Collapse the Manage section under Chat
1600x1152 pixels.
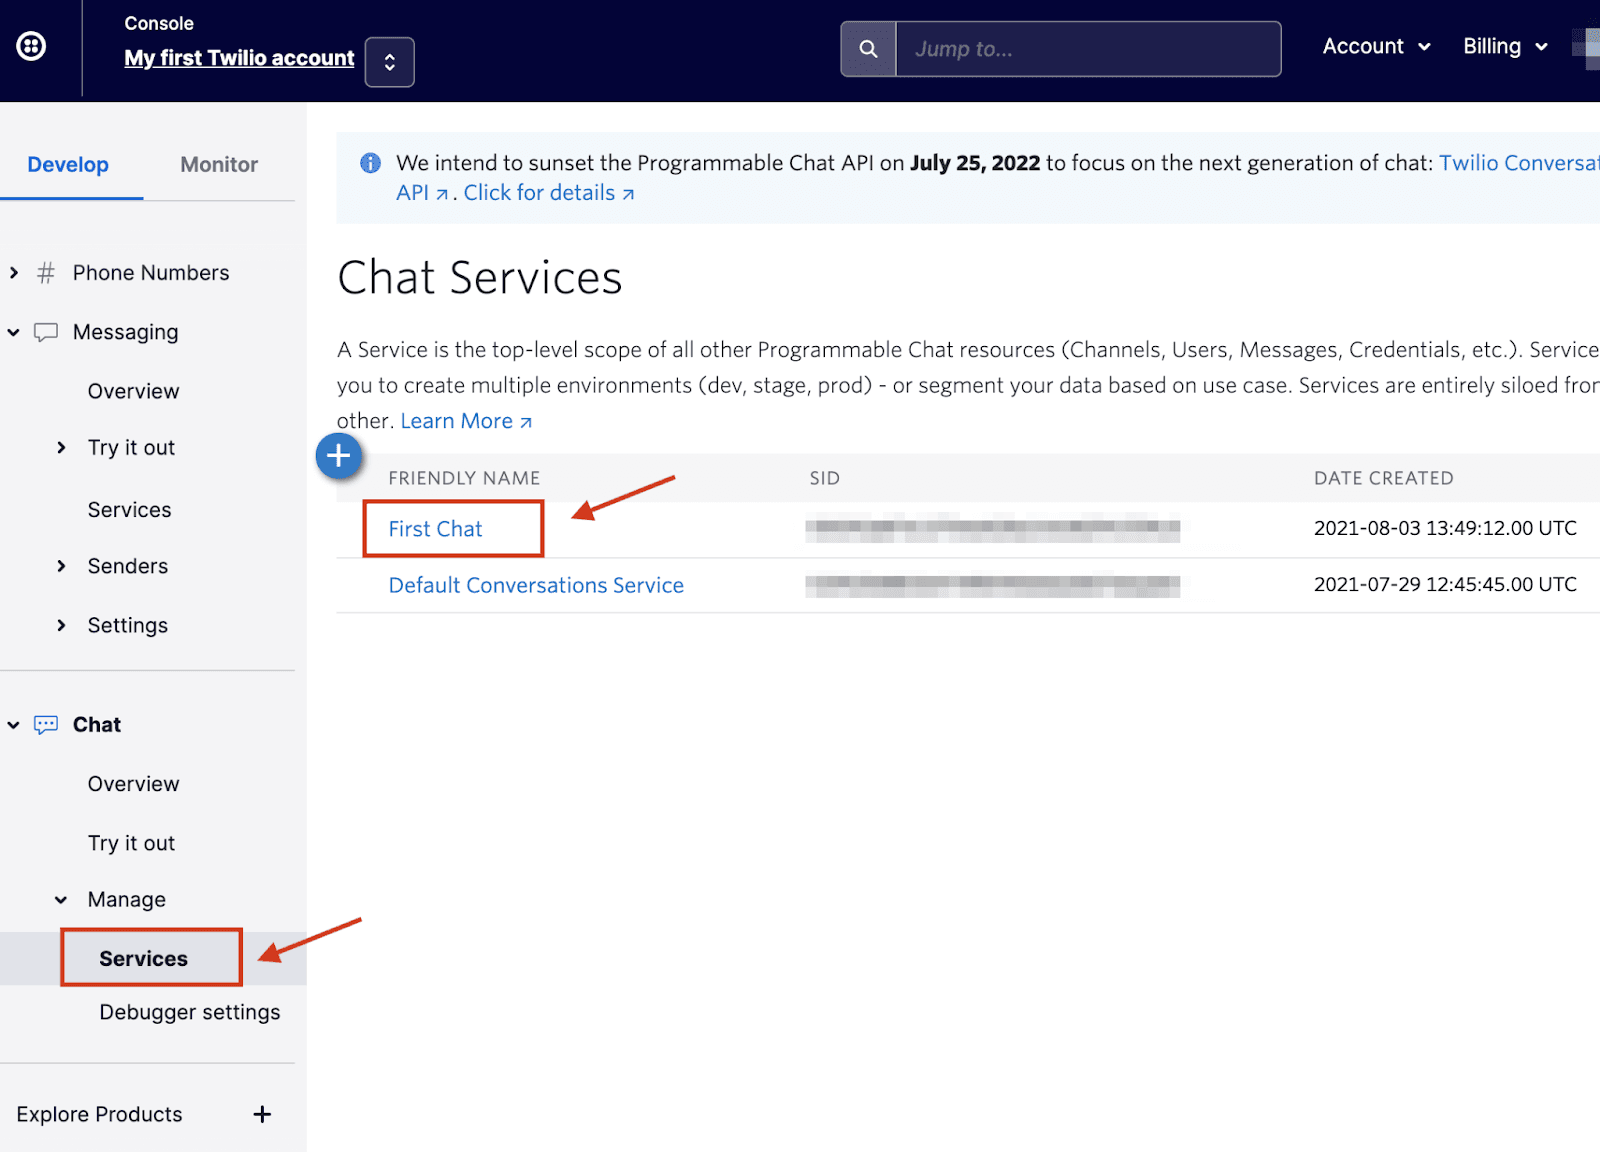[61, 899]
